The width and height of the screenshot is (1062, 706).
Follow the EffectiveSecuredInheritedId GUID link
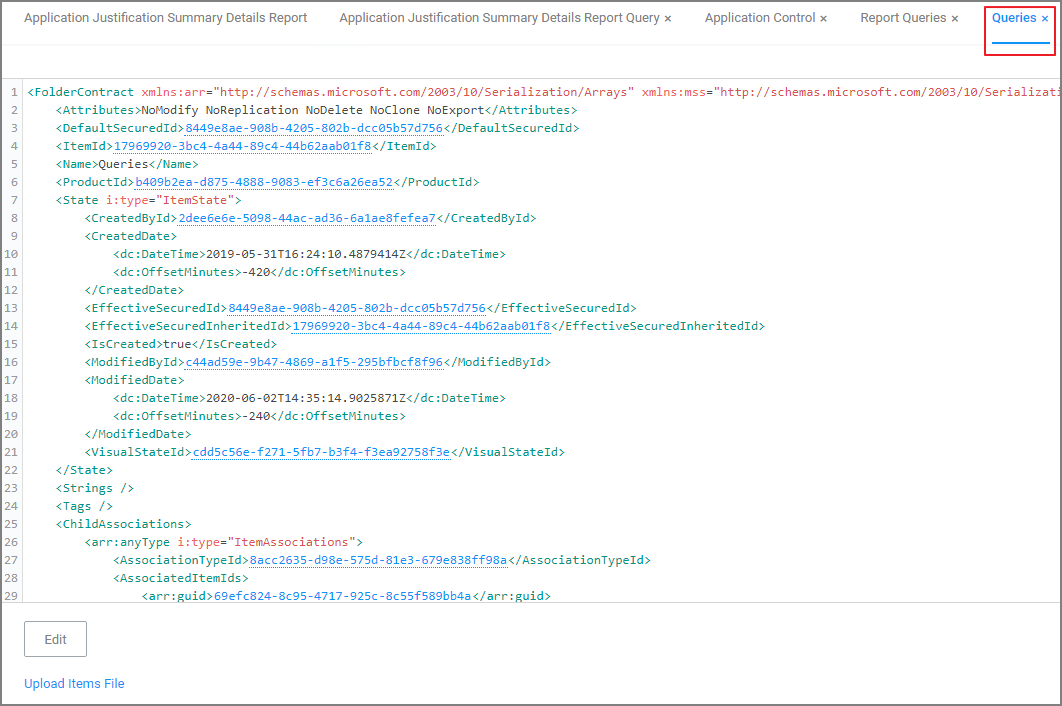coord(421,326)
